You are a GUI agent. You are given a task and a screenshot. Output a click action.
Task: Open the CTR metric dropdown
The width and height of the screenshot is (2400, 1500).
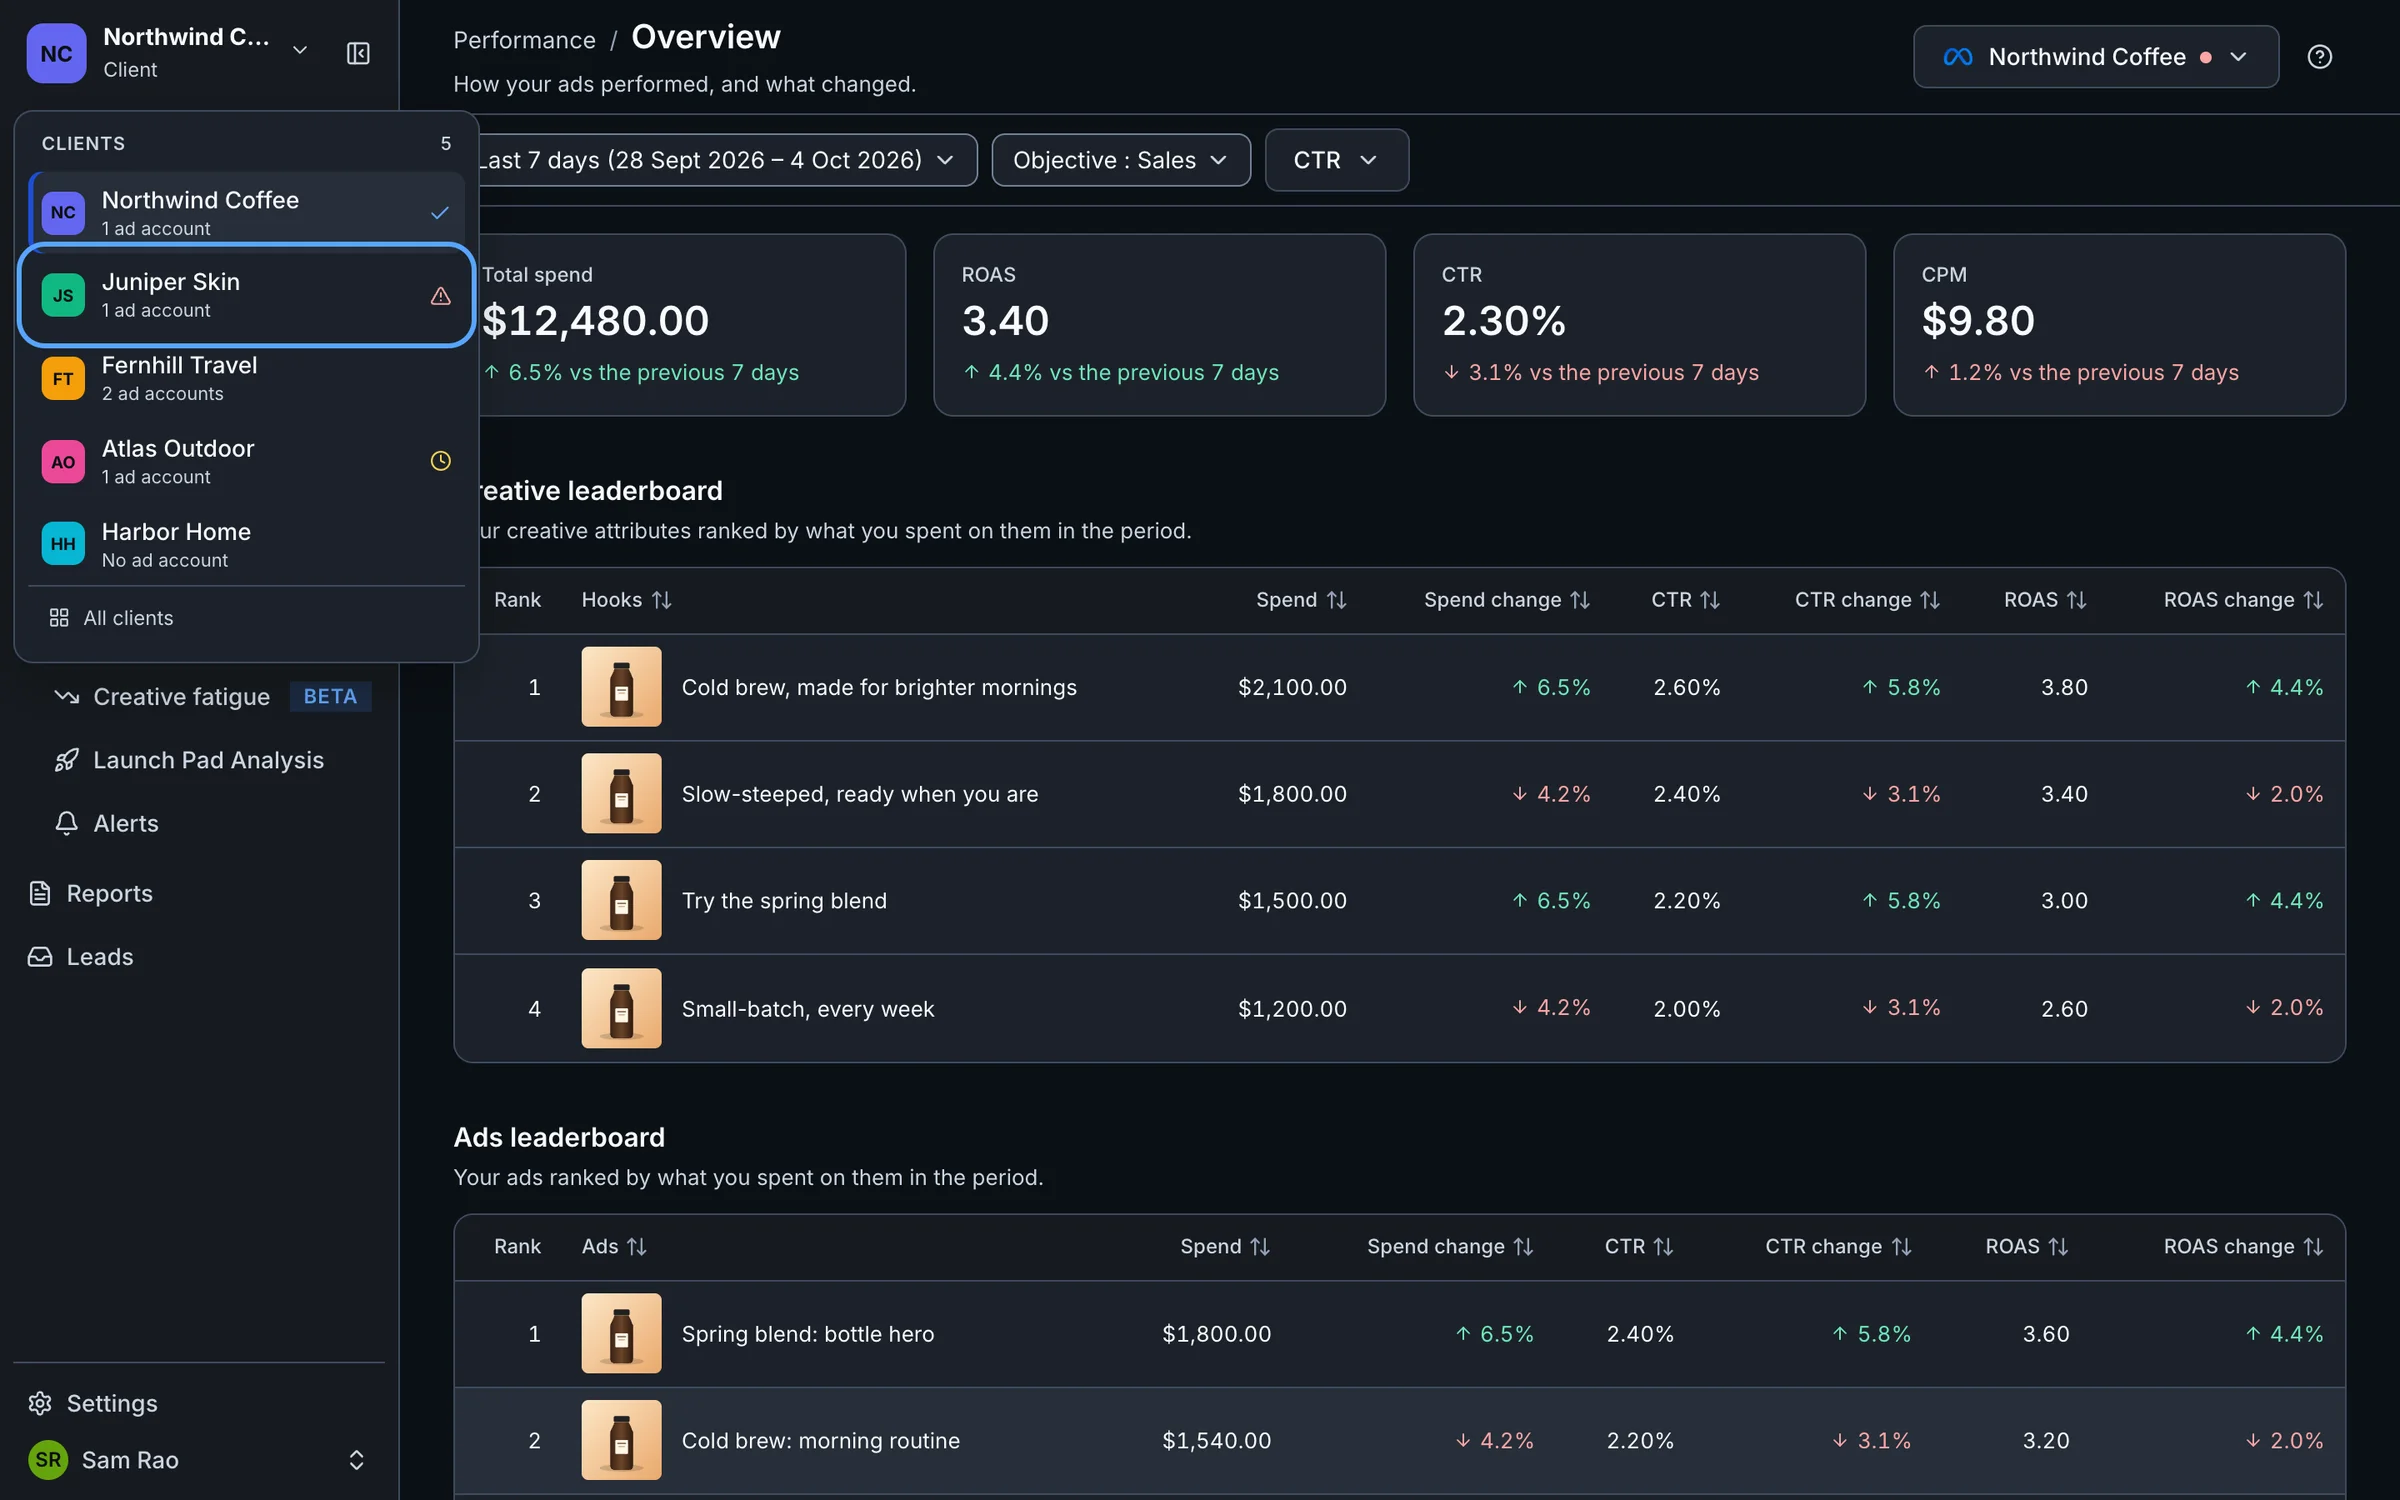pos(1337,160)
